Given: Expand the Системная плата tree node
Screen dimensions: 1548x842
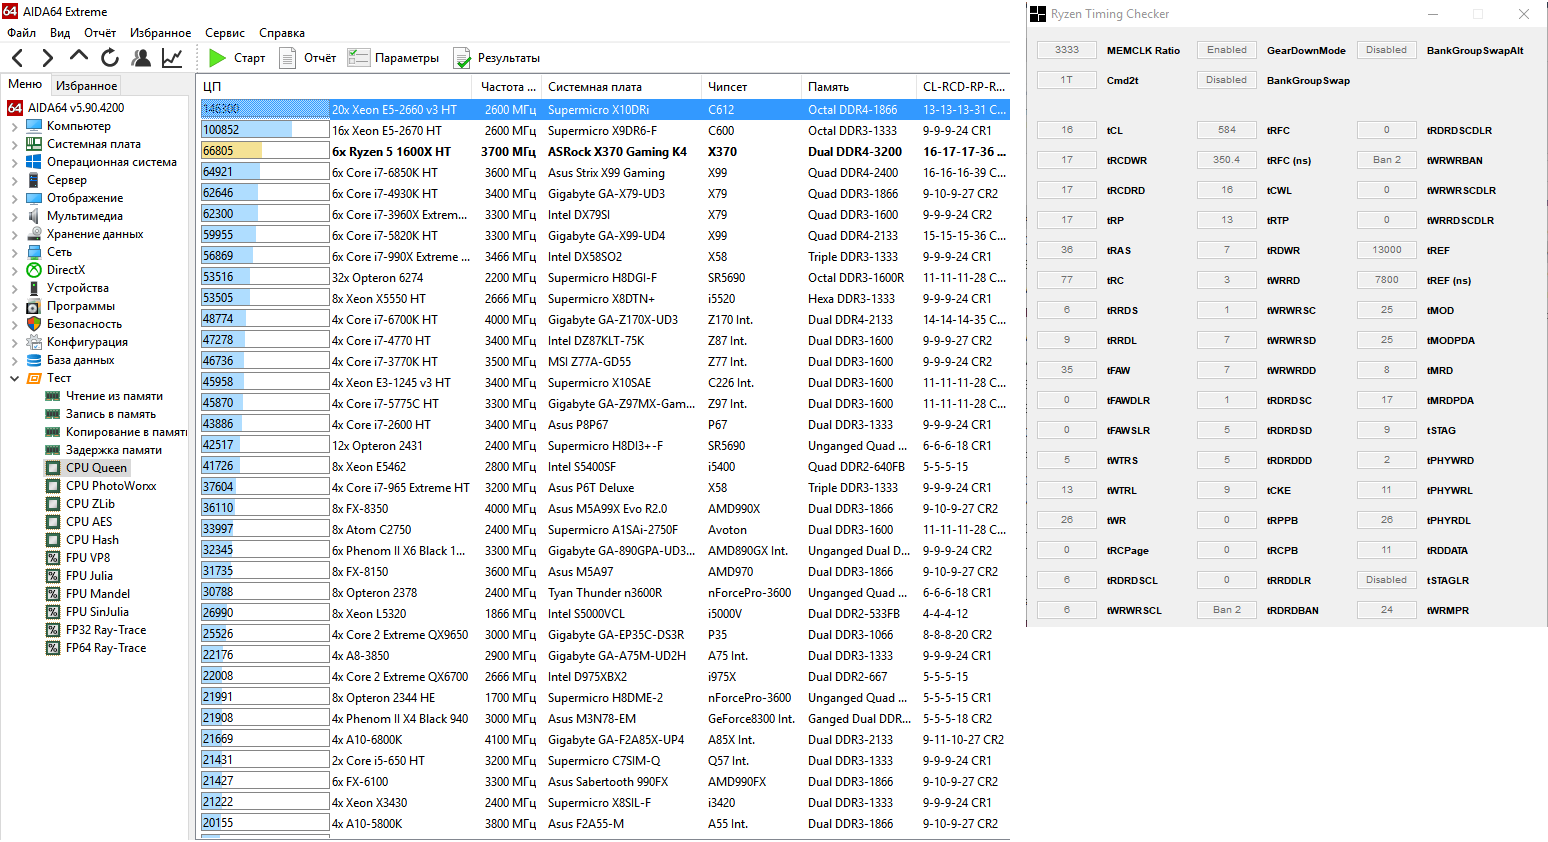Looking at the screenshot, I should (x=14, y=145).
